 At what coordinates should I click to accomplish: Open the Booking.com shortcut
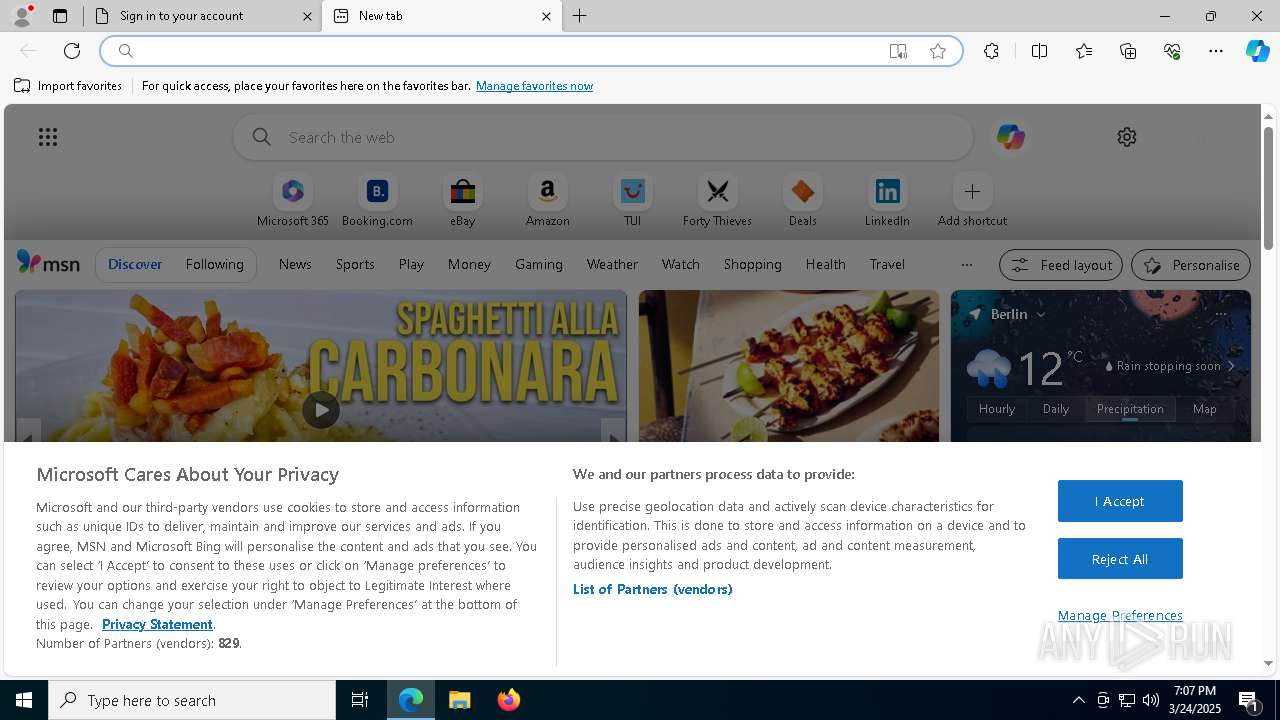(x=377, y=201)
